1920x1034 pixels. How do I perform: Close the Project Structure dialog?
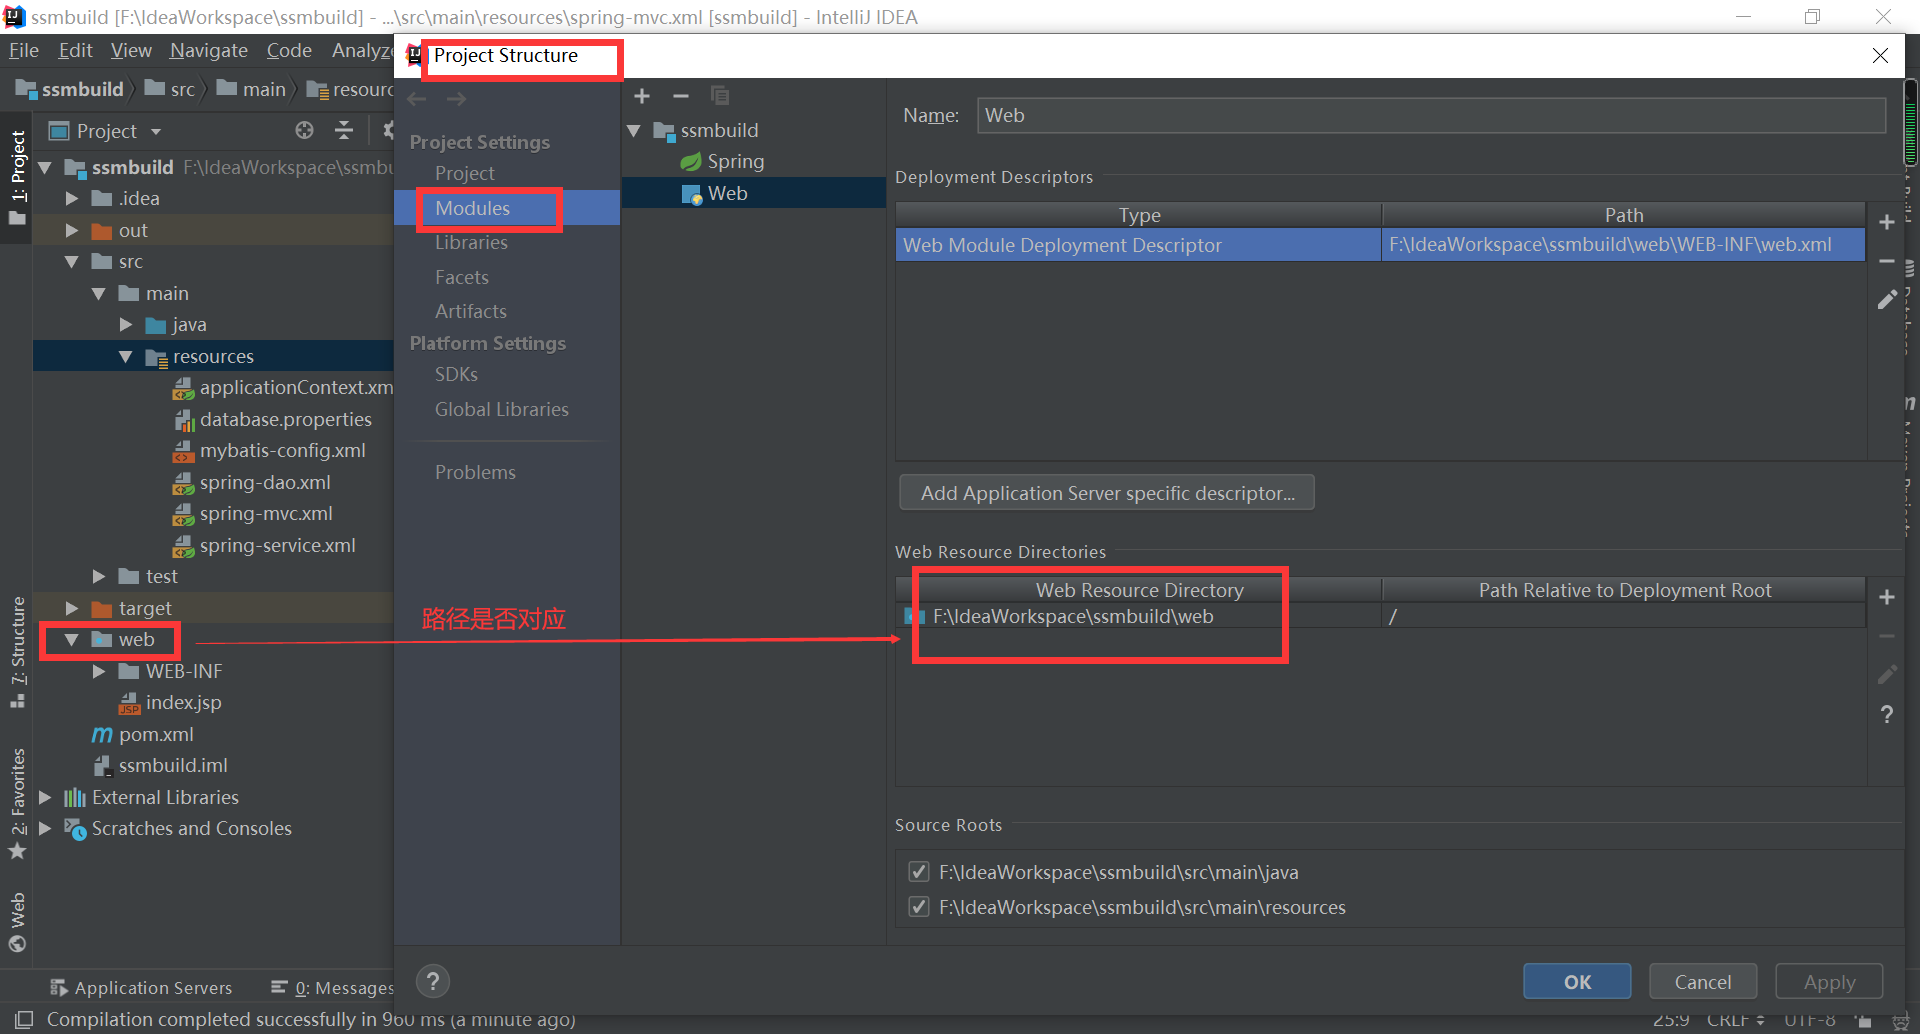pos(1880,56)
